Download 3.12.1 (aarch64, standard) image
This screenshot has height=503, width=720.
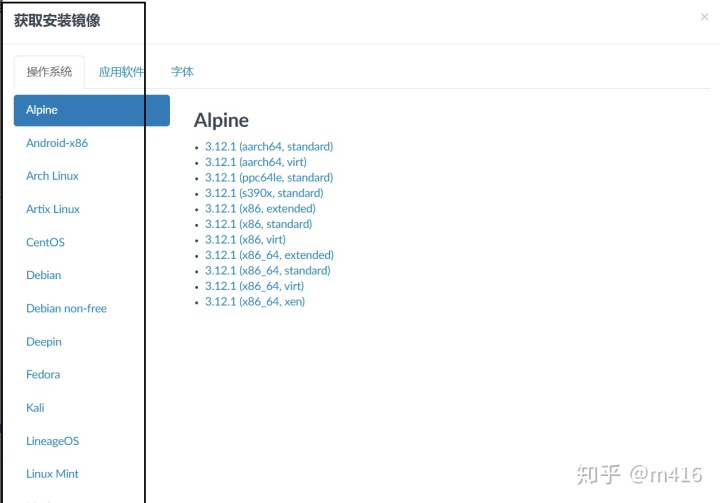pos(269,147)
